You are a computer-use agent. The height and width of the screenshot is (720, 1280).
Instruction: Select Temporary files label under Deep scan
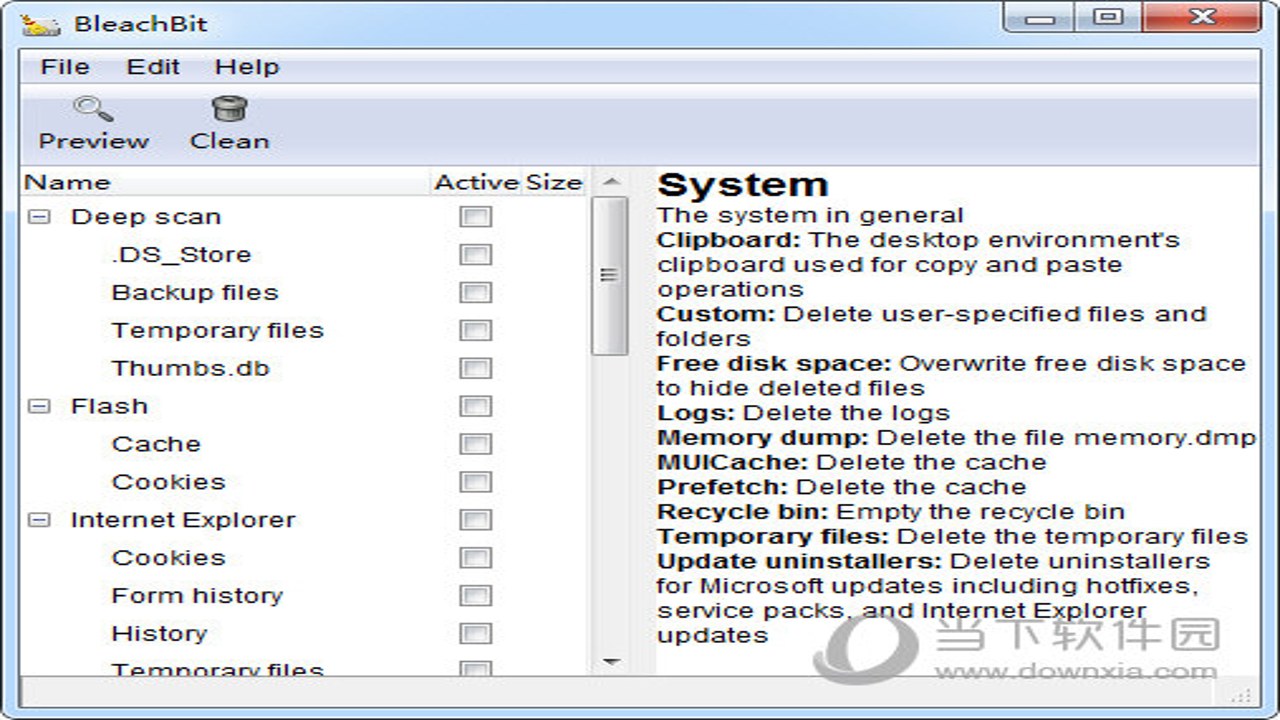pyautogui.click(x=218, y=331)
